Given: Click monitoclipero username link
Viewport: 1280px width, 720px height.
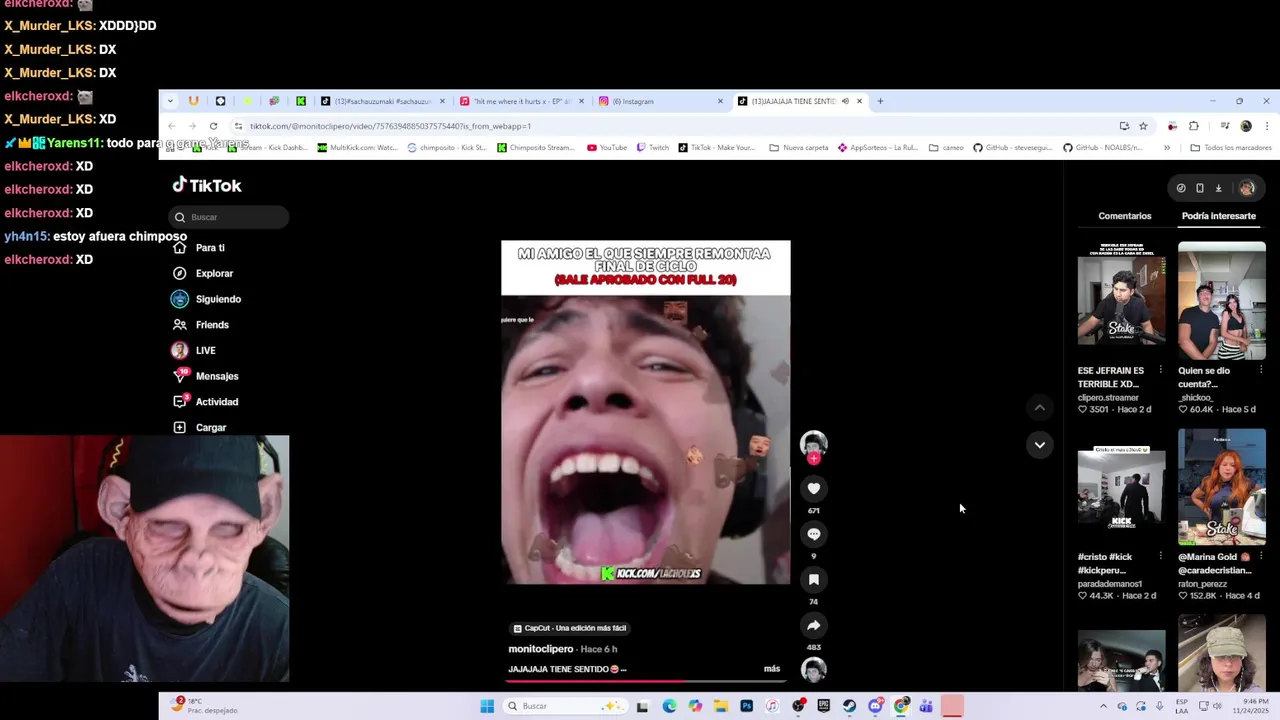Looking at the screenshot, I should (x=541, y=649).
